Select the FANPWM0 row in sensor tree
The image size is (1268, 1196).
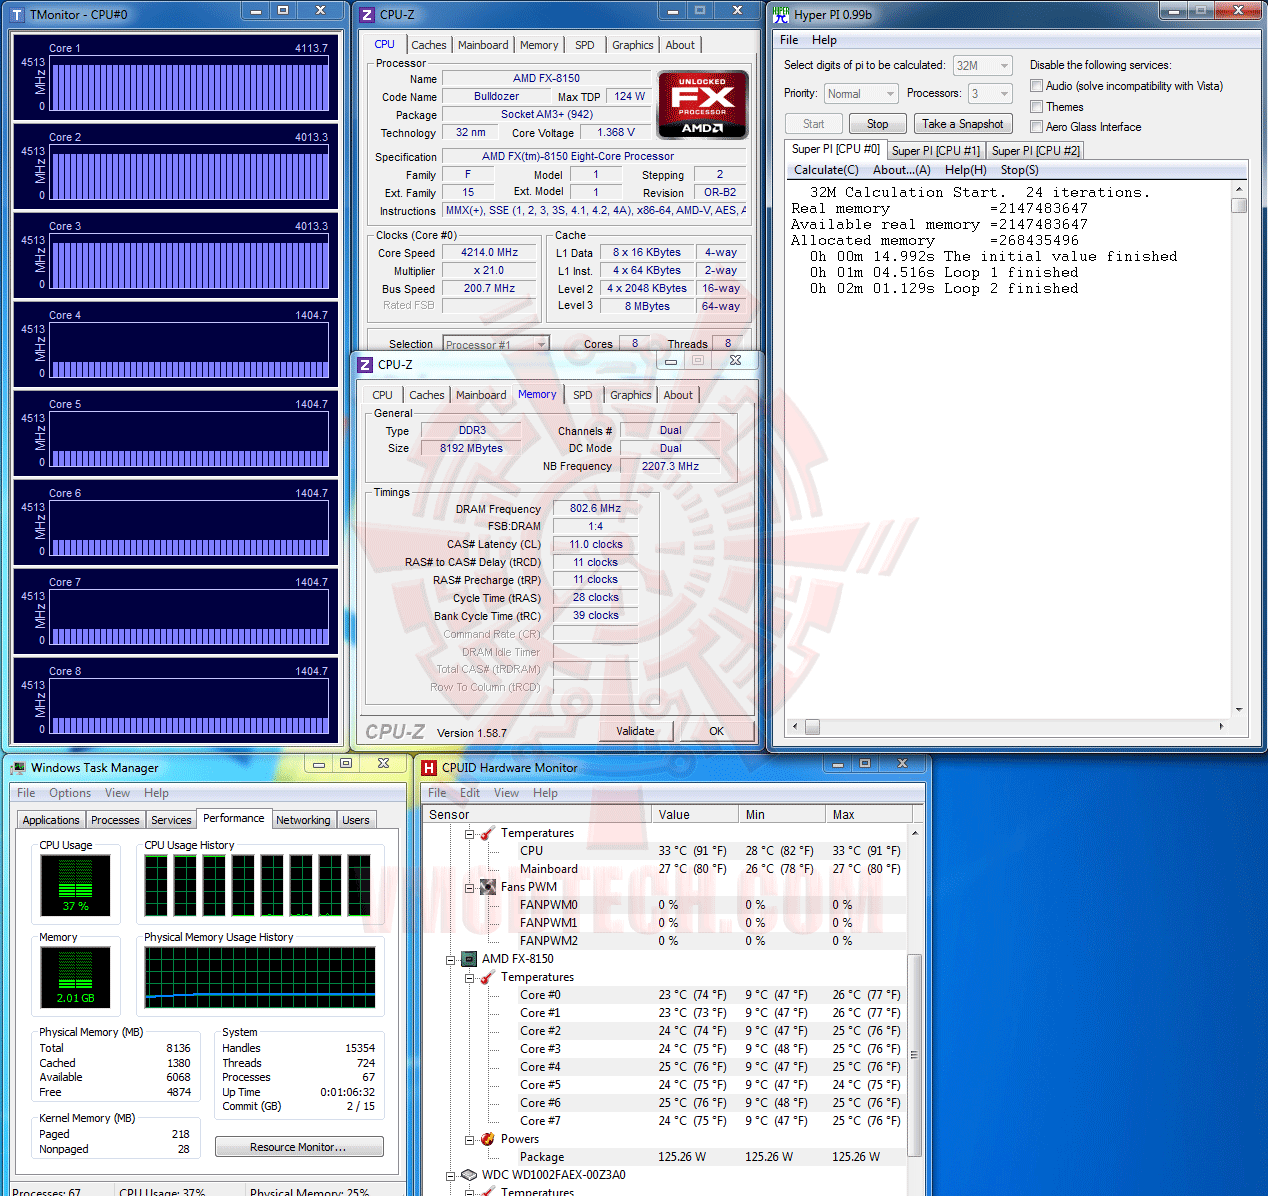[665, 905]
